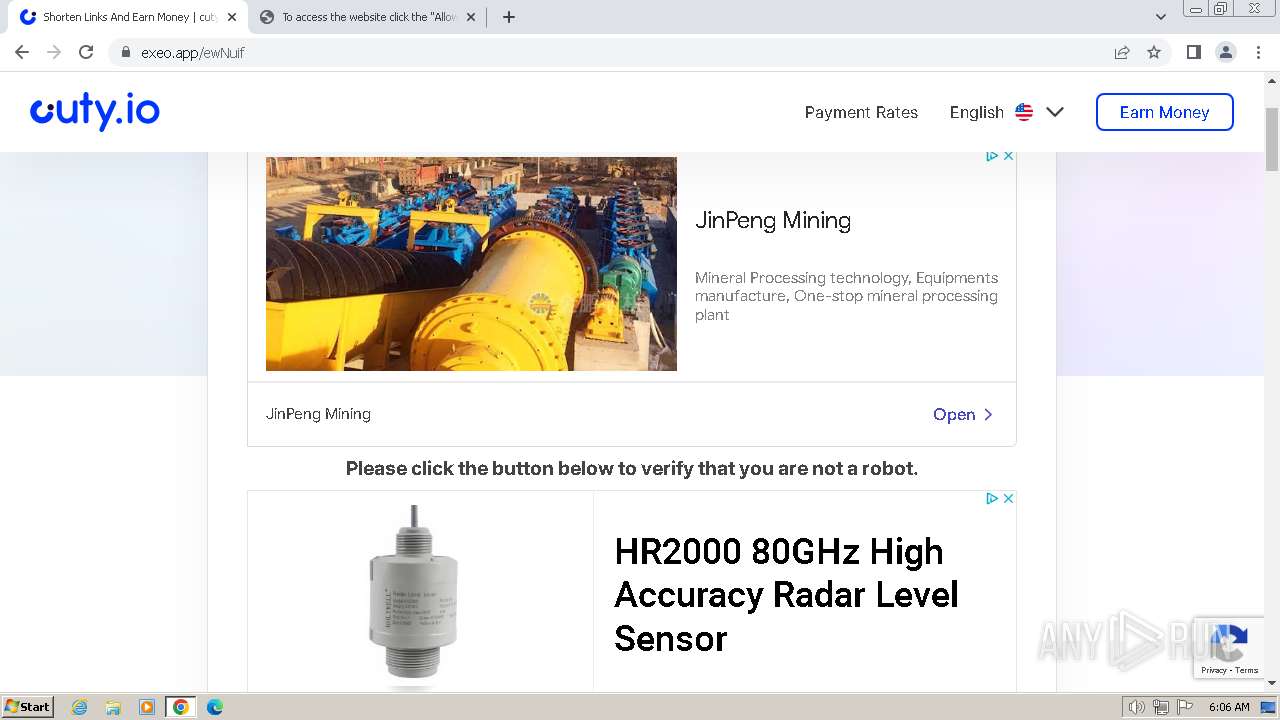Bookmark this page with the star icon

[1154, 52]
